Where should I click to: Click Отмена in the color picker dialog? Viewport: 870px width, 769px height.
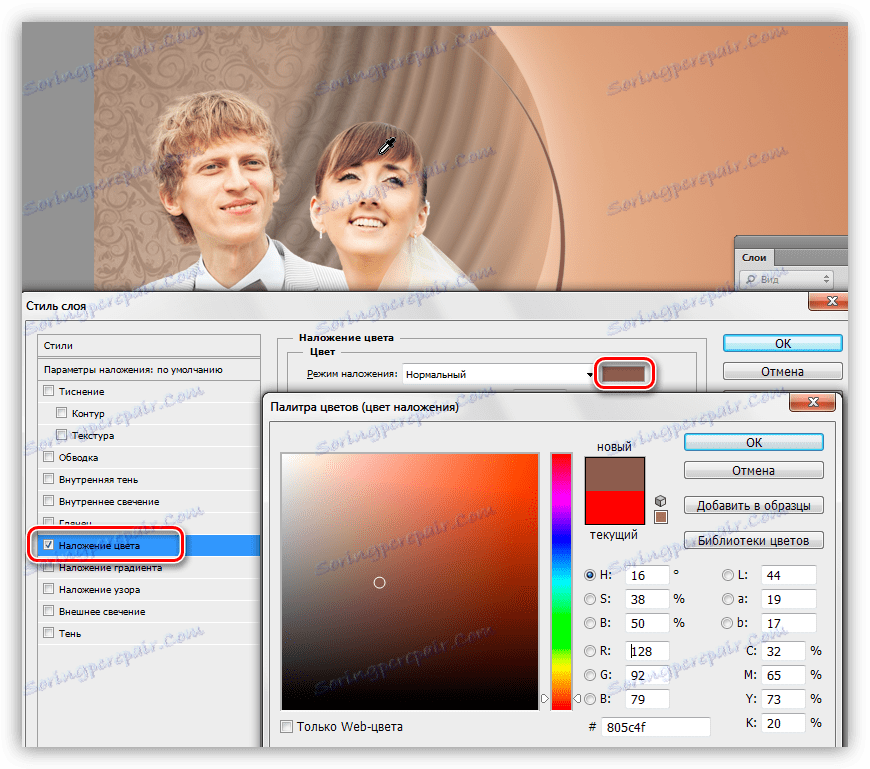(x=753, y=470)
